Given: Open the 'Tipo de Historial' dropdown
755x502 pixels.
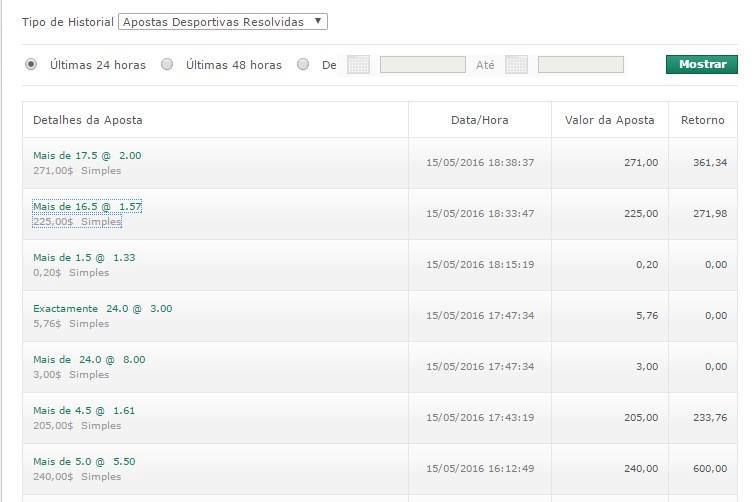Looking at the screenshot, I should click(223, 22).
